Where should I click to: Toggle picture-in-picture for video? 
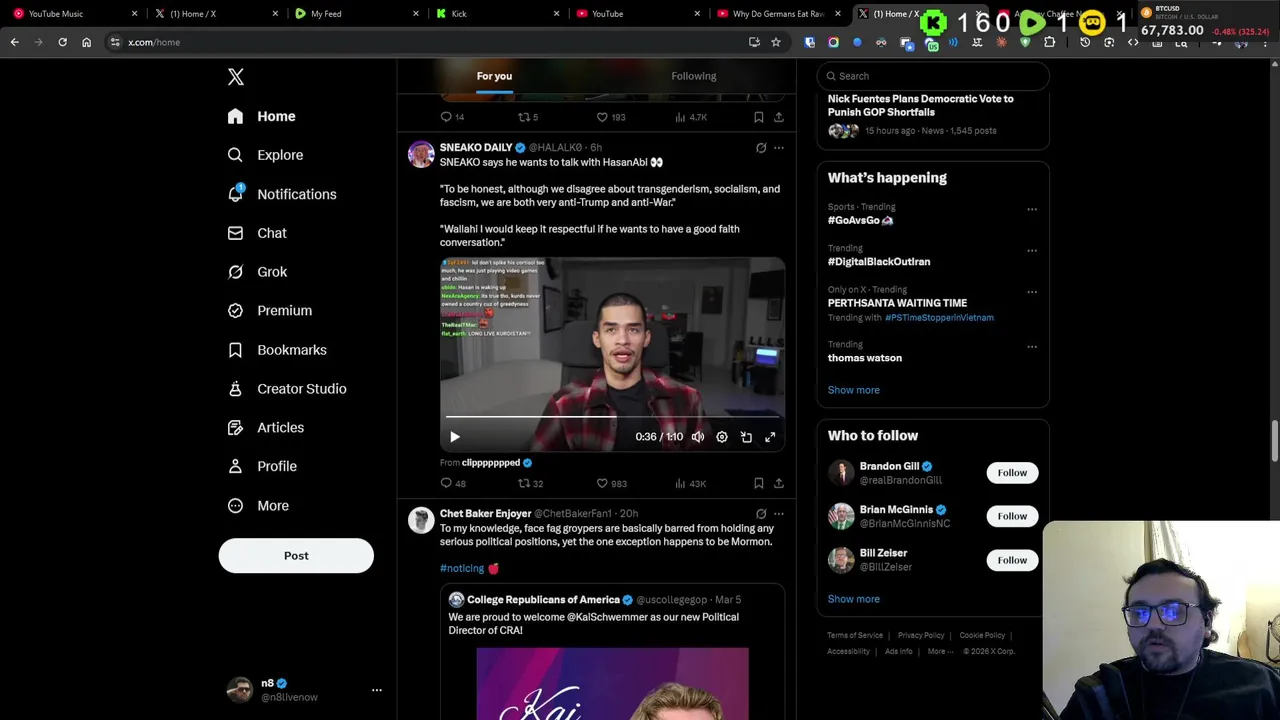pos(746,437)
